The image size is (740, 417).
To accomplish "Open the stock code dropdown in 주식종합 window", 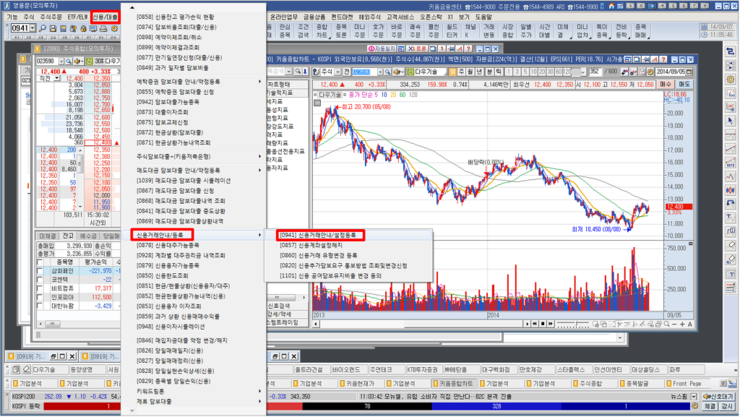I will (x=61, y=61).
